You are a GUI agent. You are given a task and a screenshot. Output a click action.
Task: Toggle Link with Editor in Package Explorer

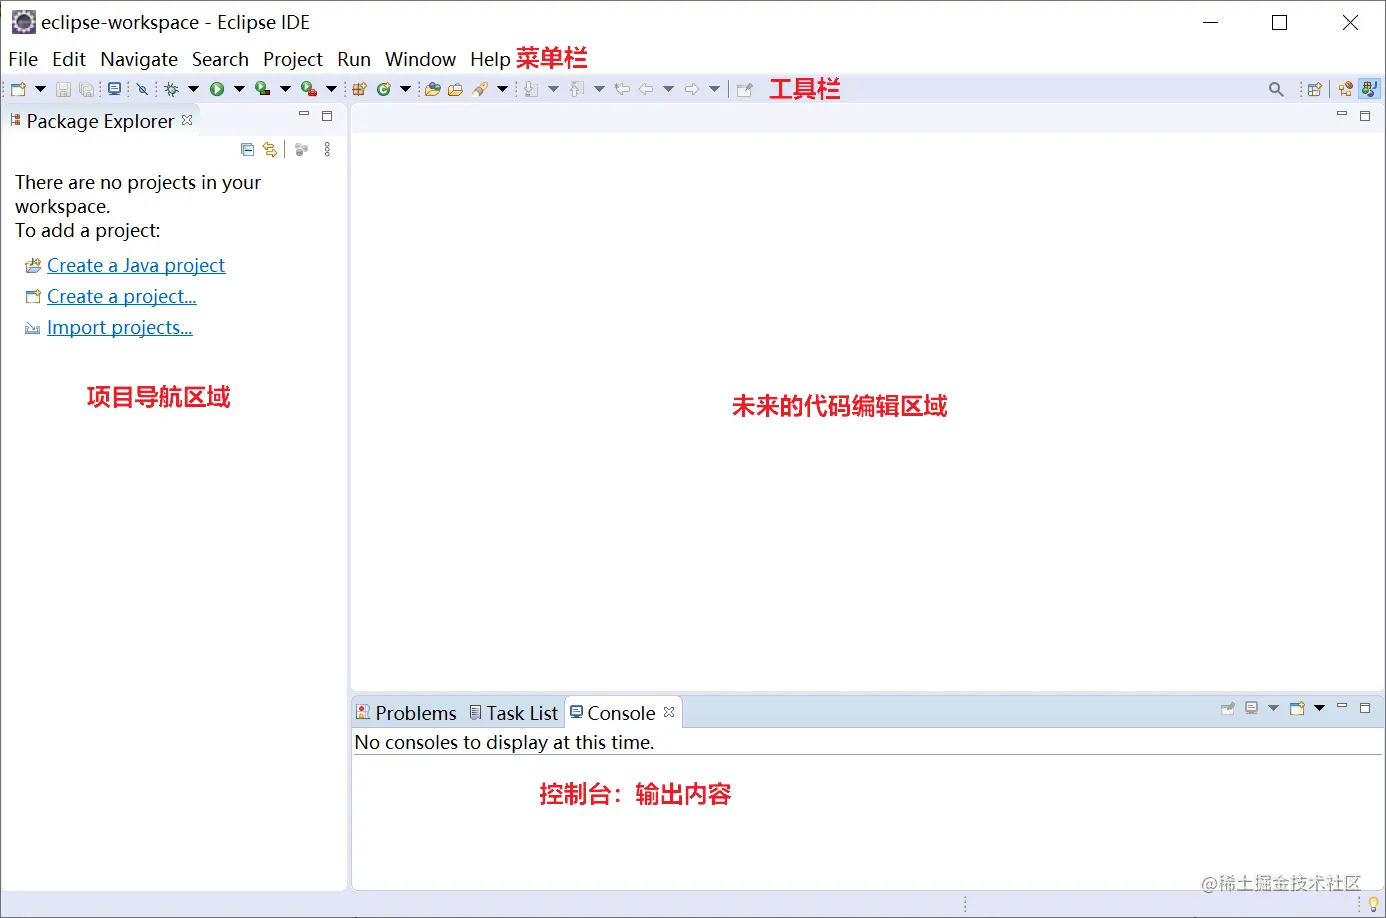(x=270, y=150)
